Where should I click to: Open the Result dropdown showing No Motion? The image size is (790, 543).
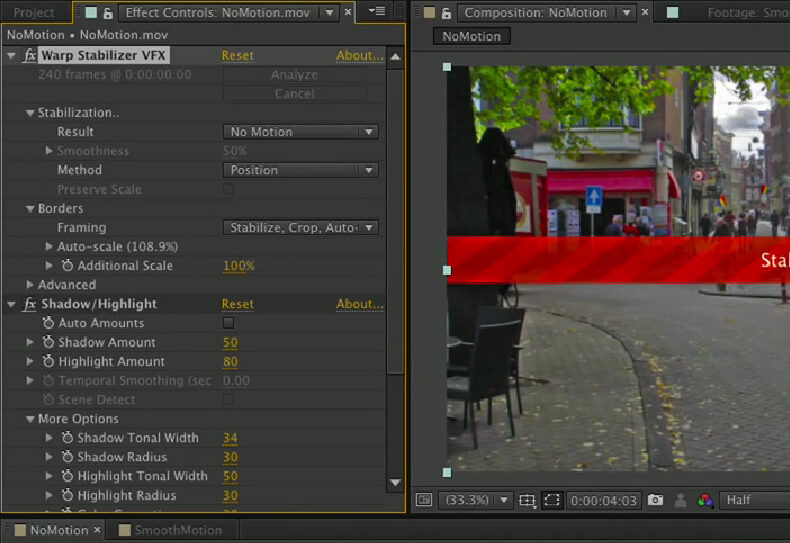coord(299,132)
